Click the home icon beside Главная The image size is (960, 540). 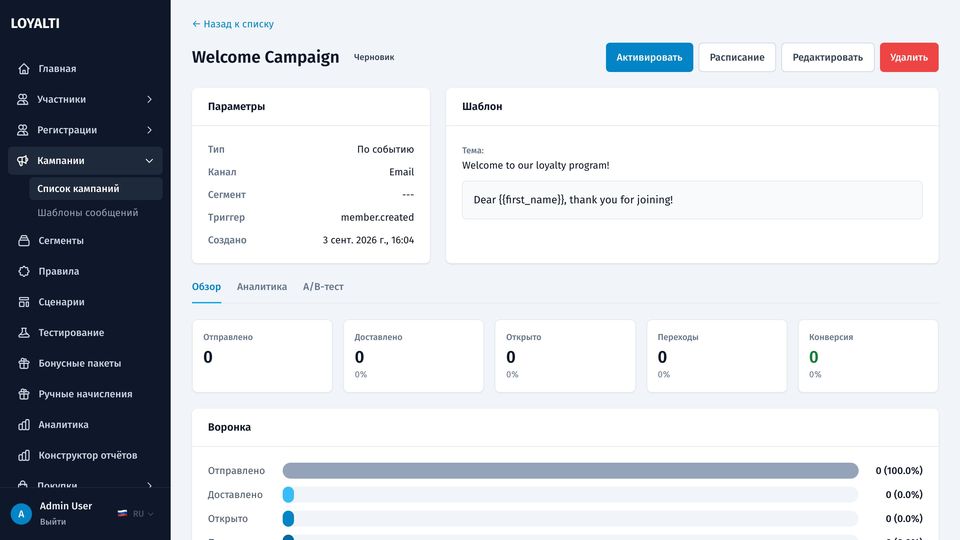[24, 69]
